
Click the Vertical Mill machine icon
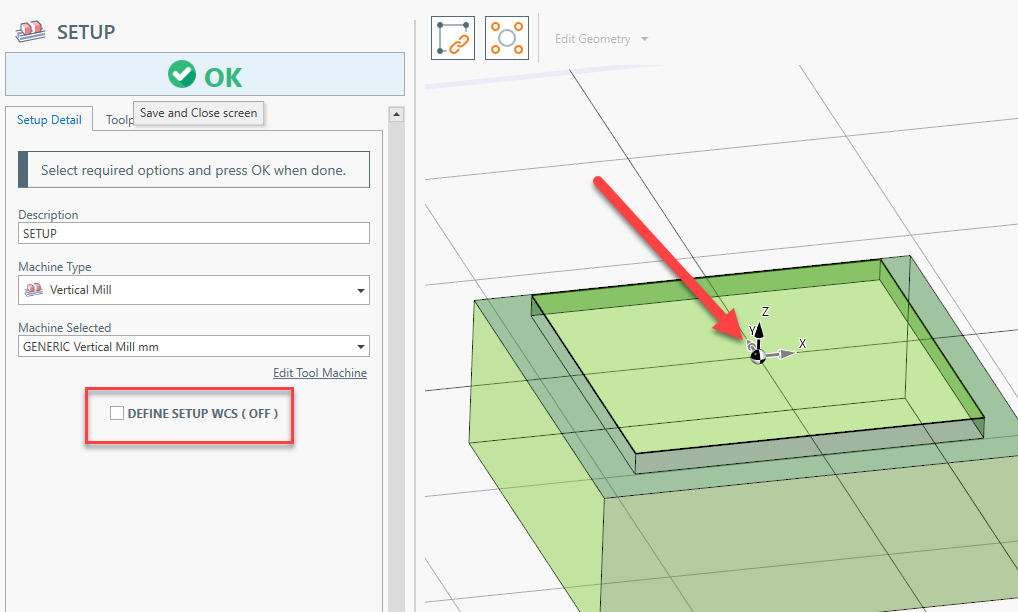34,290
